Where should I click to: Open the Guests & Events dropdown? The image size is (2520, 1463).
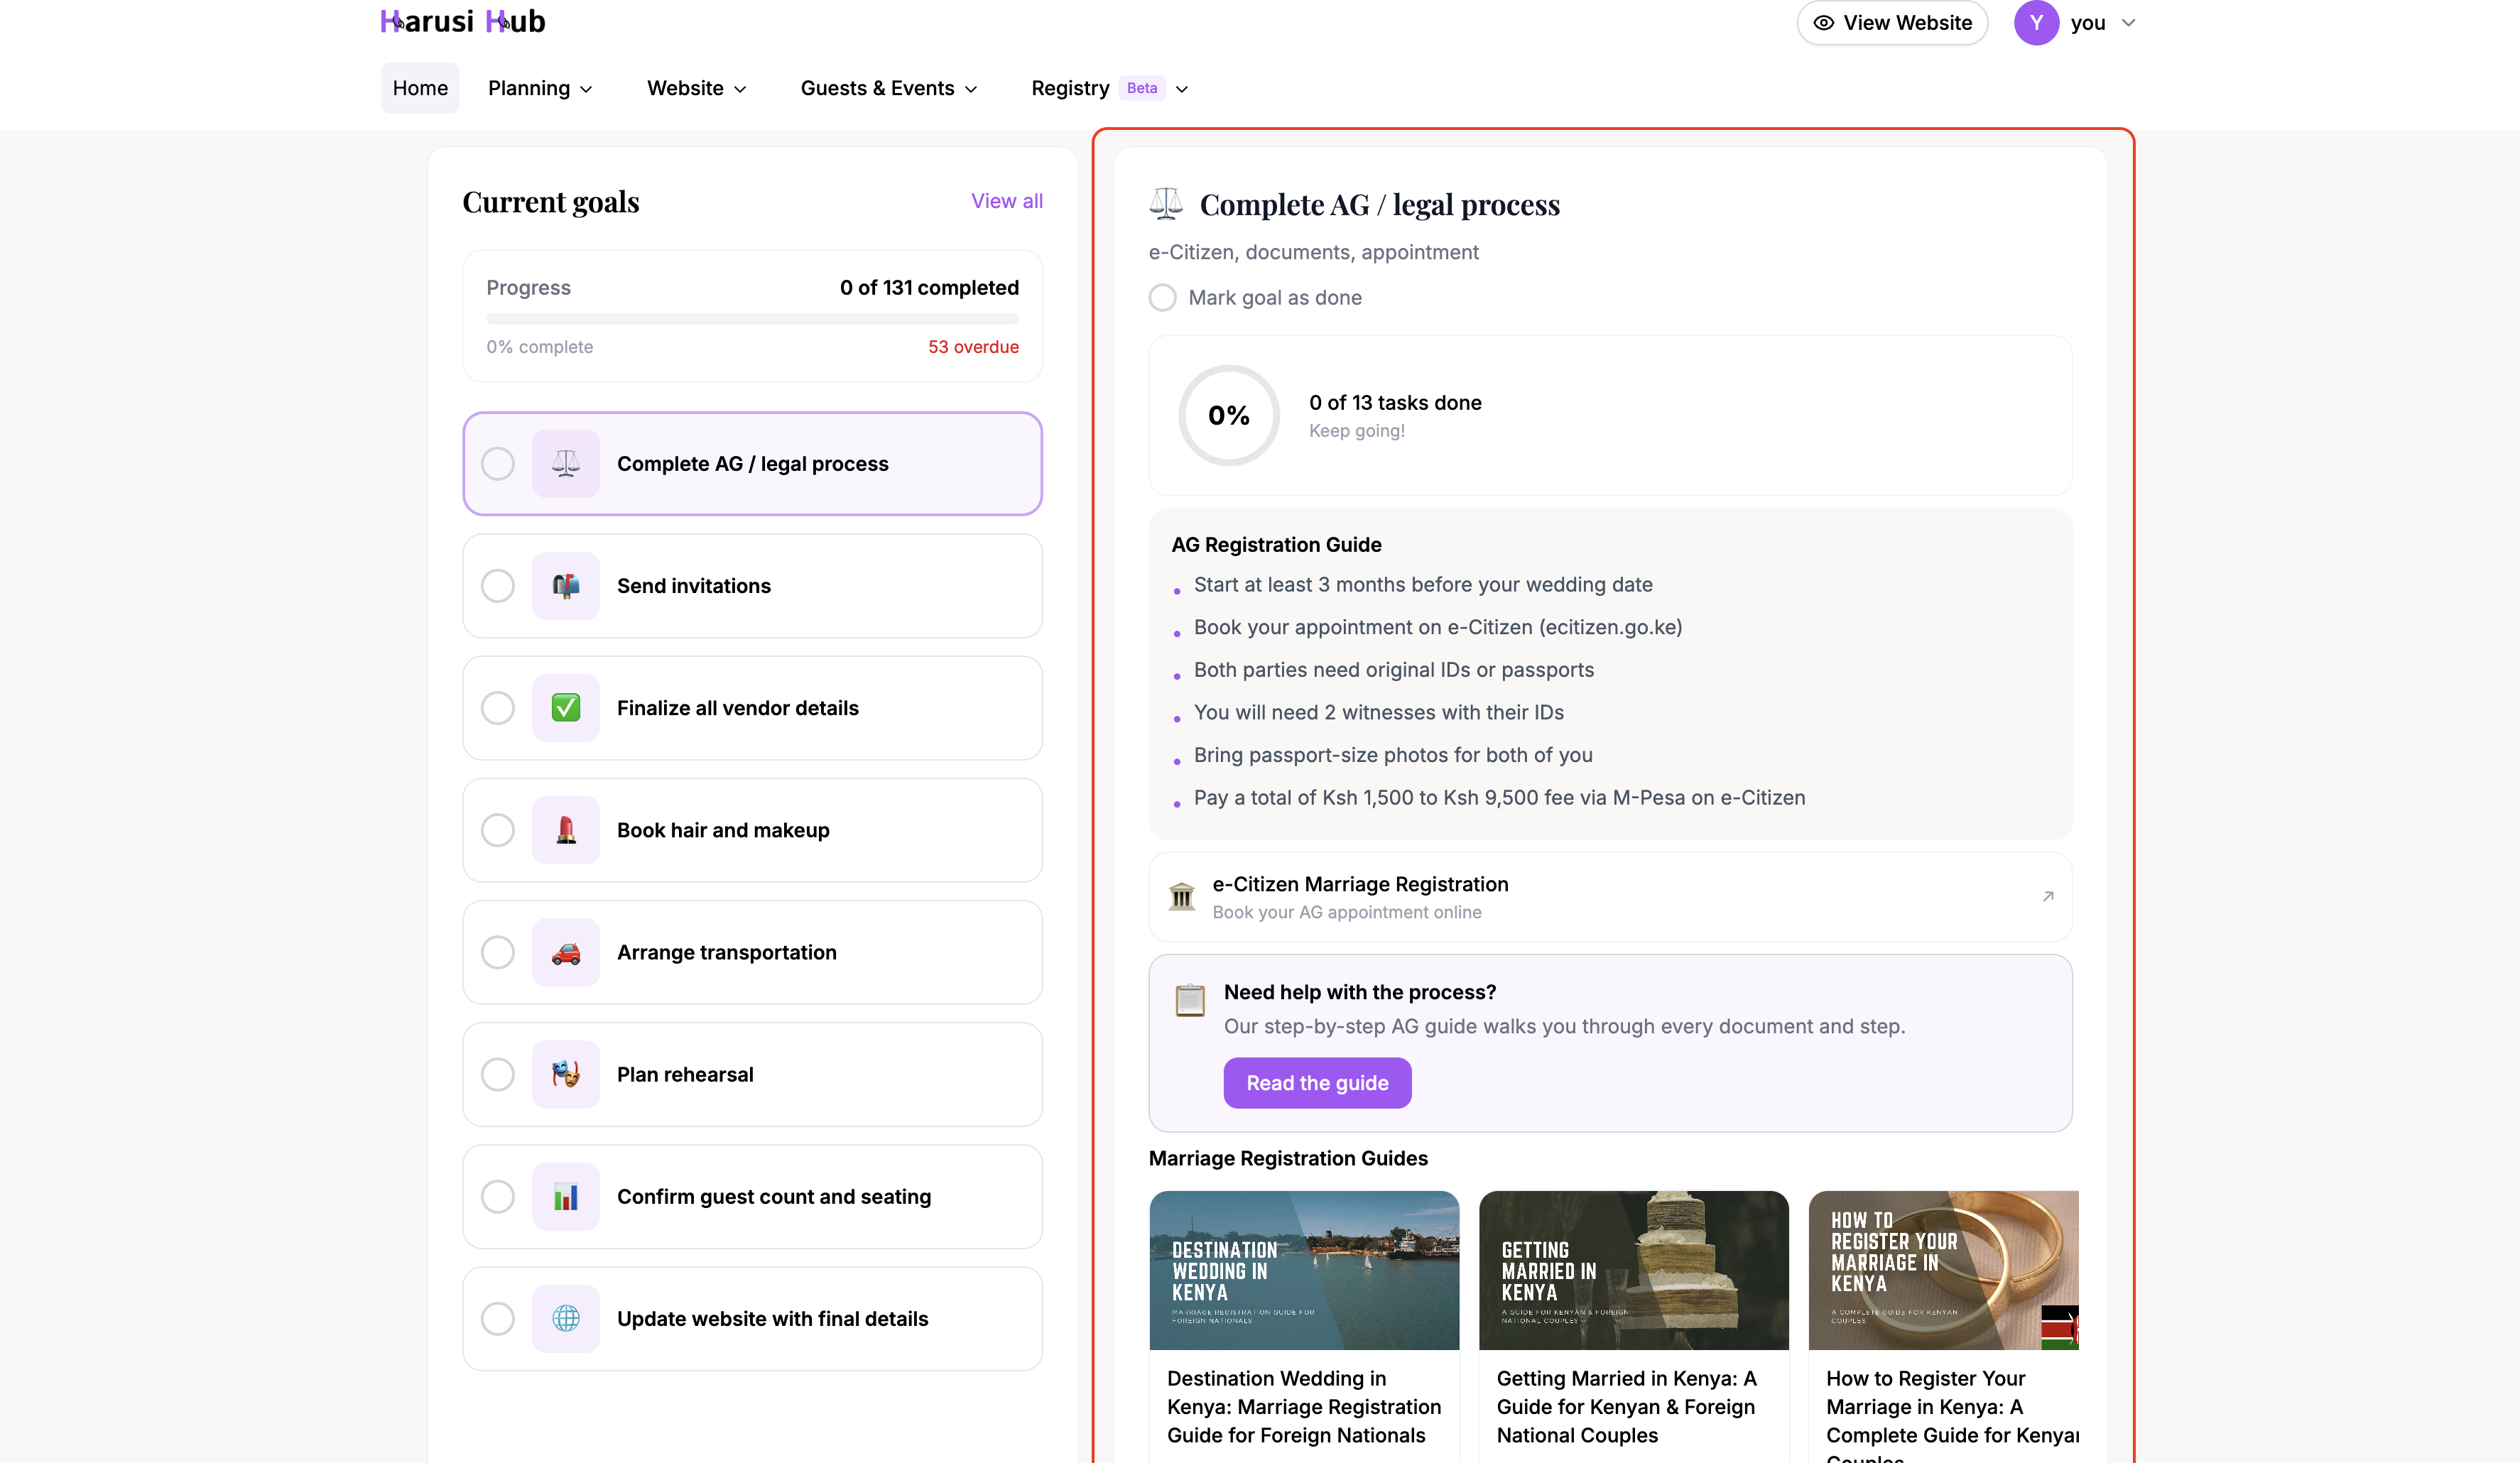pyautogui.click(x=888, y=88)
